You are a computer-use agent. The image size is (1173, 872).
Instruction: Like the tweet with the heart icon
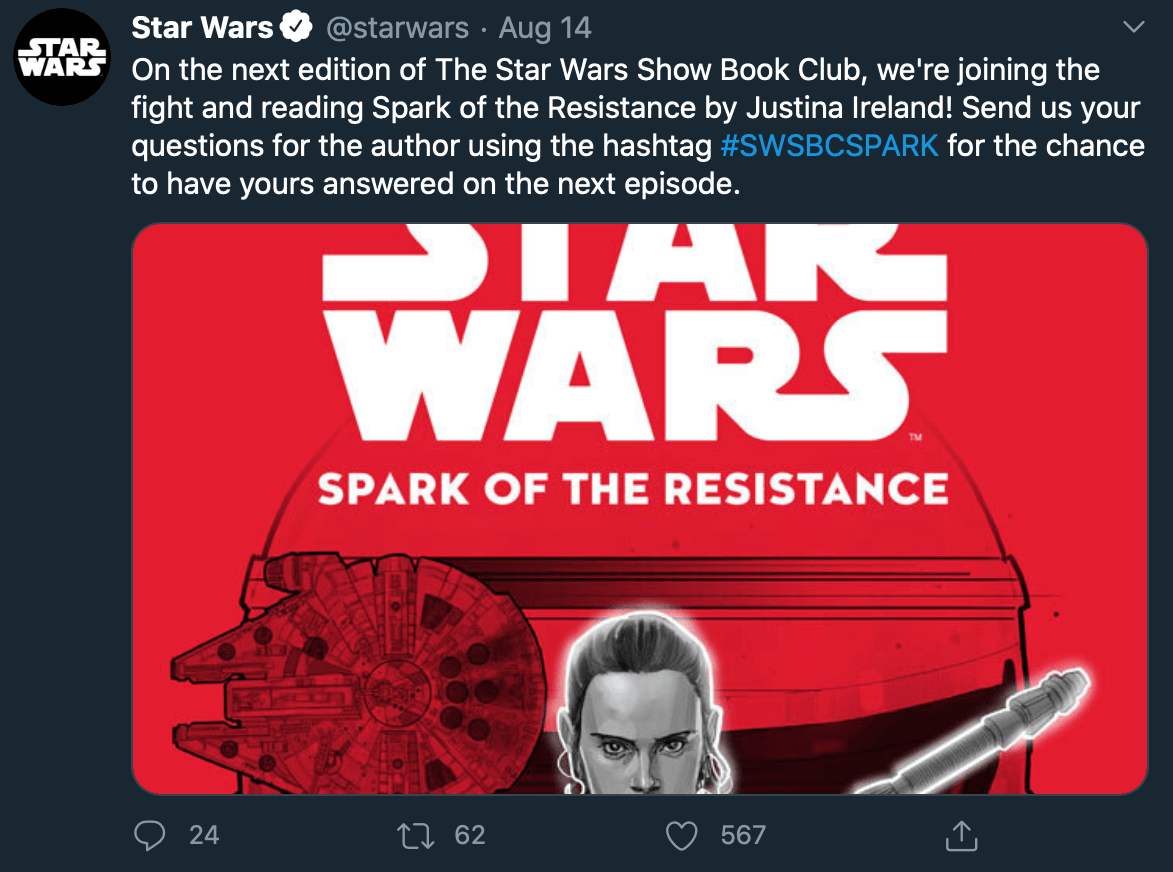[x=682, y=835]
